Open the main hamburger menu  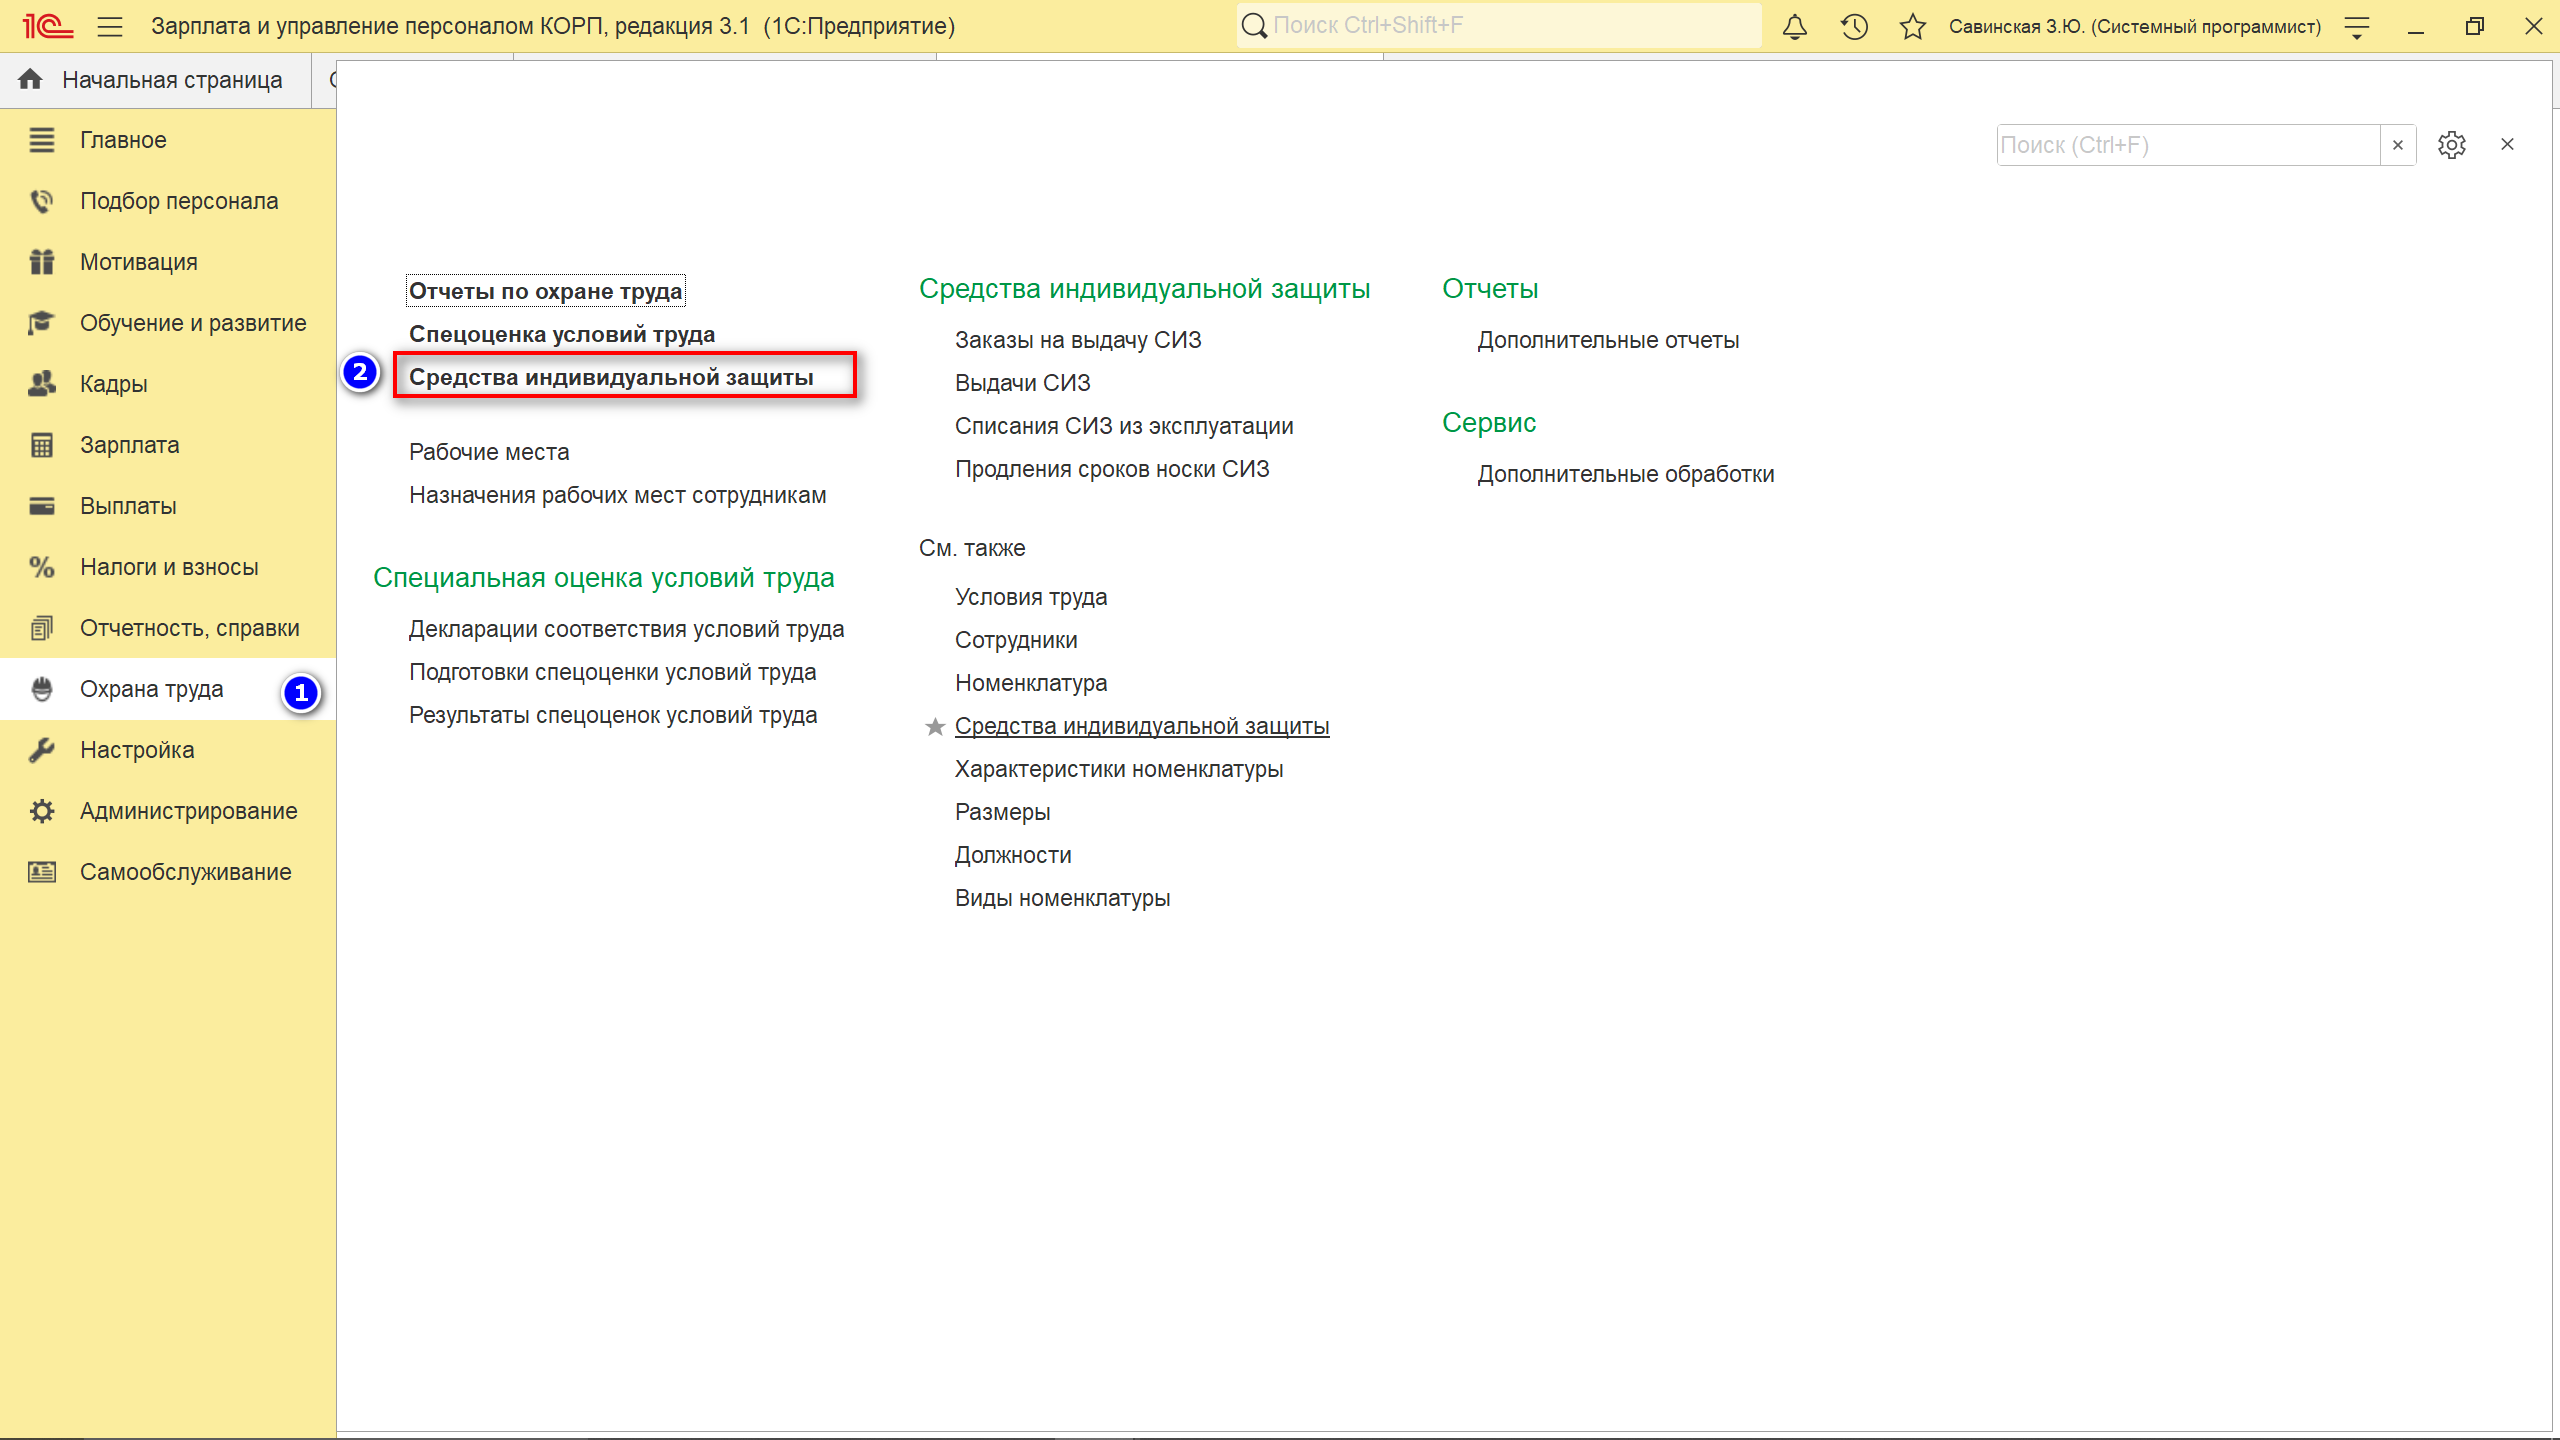110,27
